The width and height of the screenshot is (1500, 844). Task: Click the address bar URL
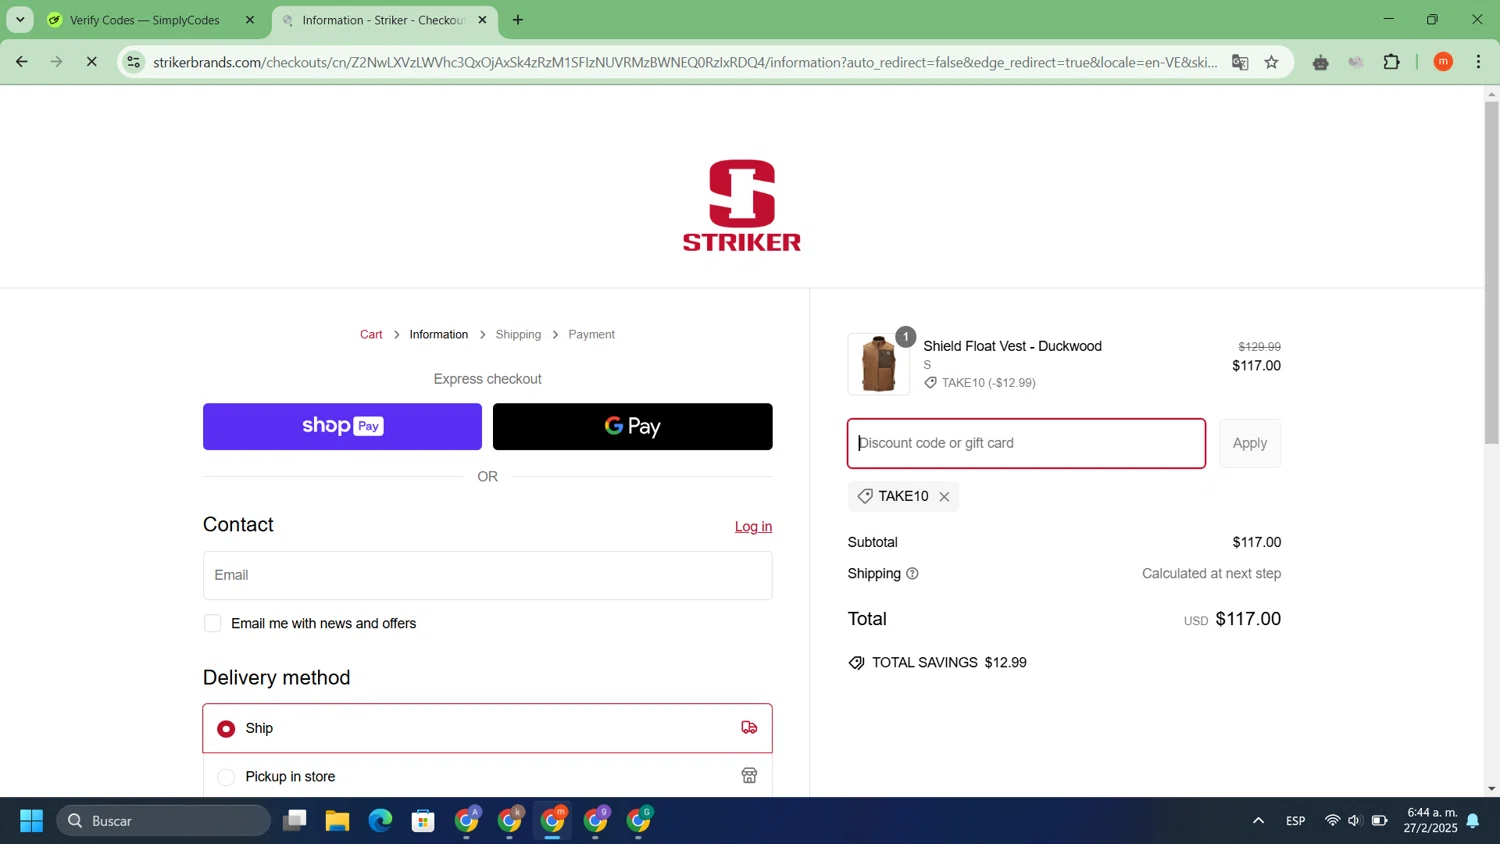coord(685,62)
